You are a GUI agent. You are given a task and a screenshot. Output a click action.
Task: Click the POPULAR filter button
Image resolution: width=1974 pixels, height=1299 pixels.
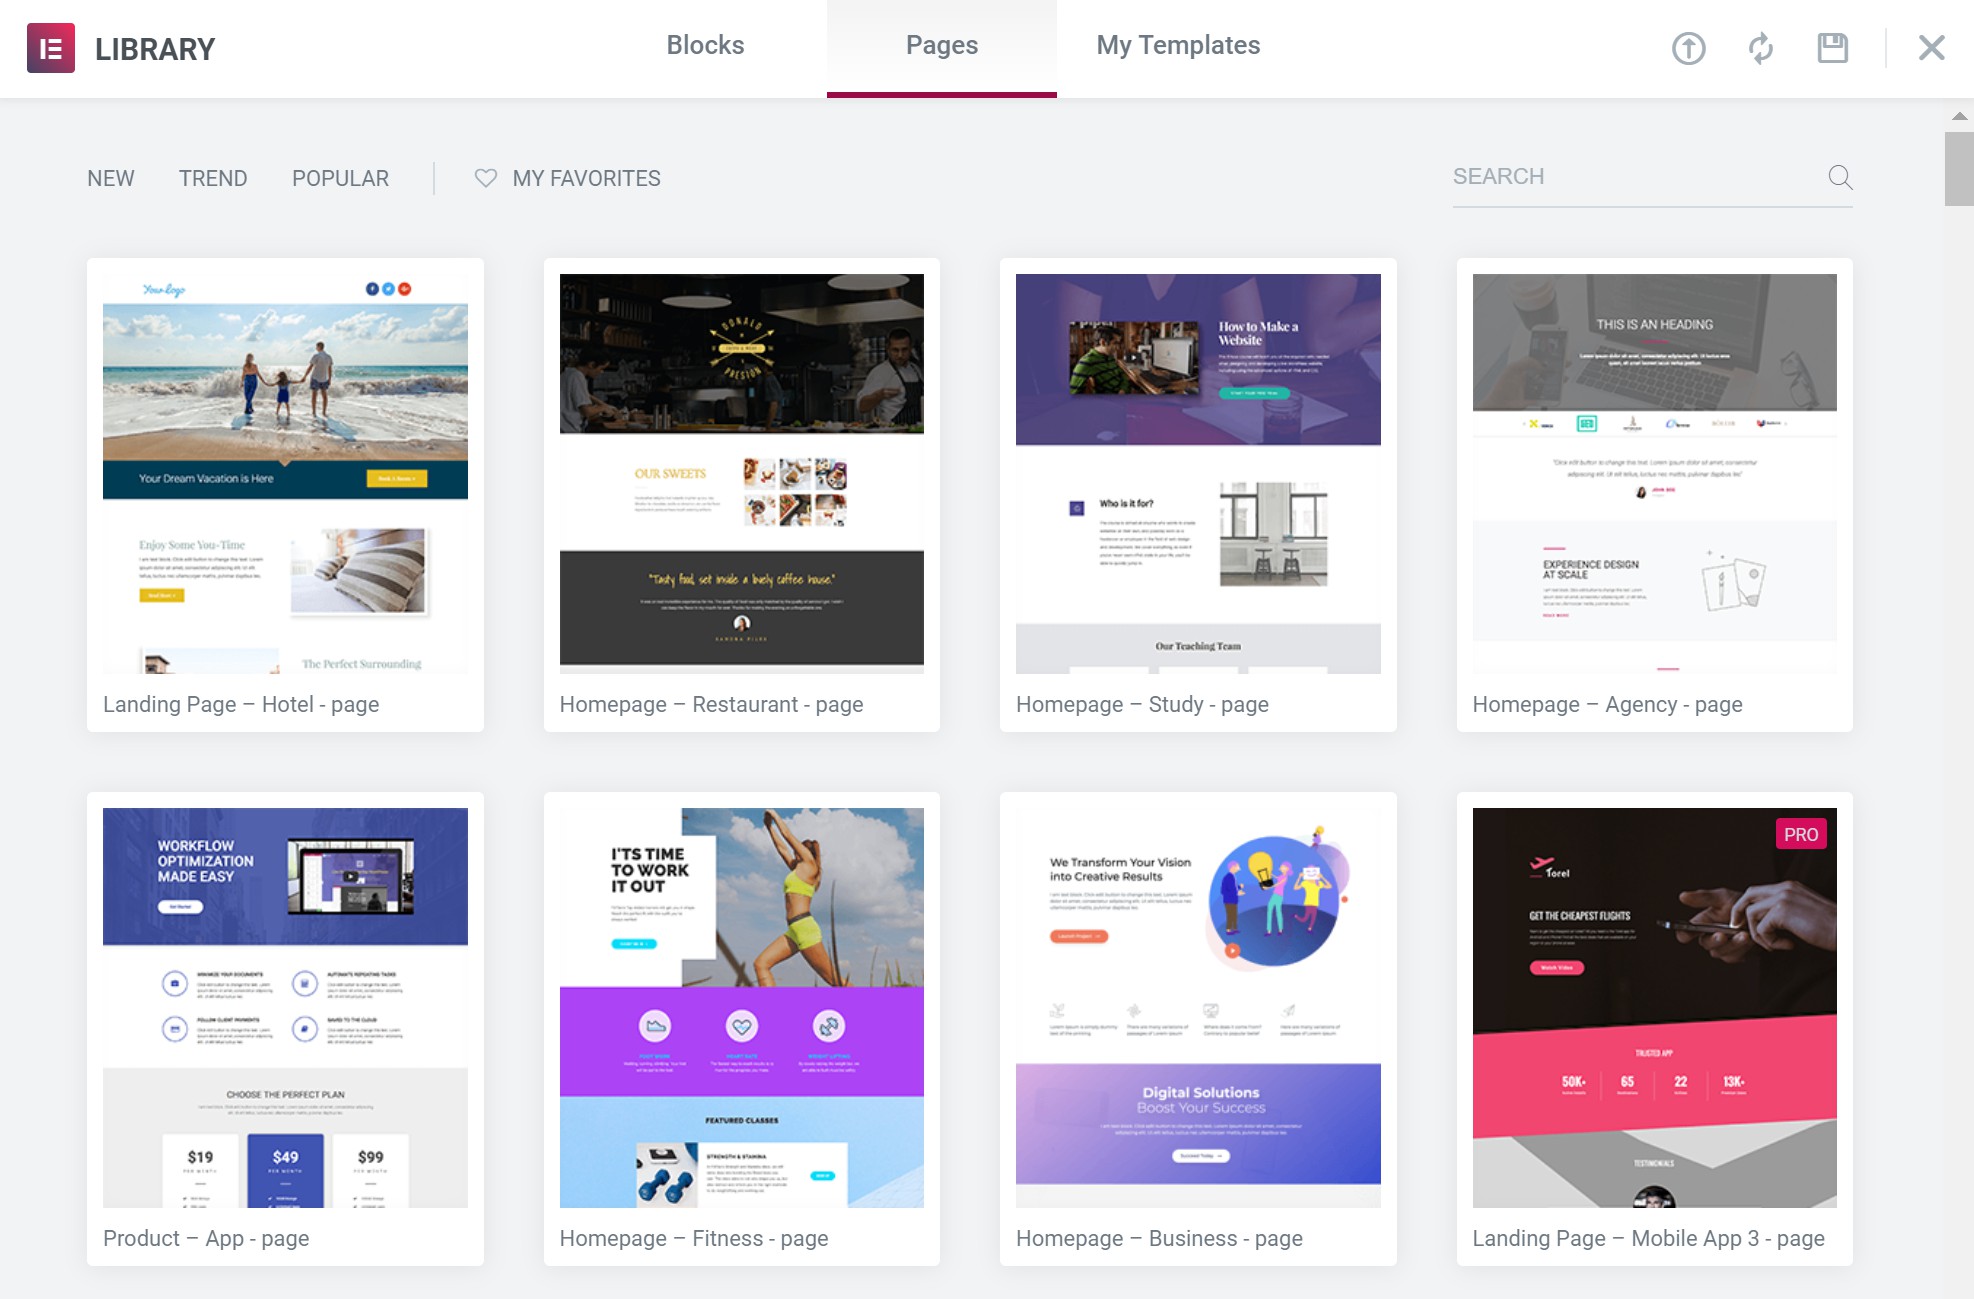tap(341, 178)
